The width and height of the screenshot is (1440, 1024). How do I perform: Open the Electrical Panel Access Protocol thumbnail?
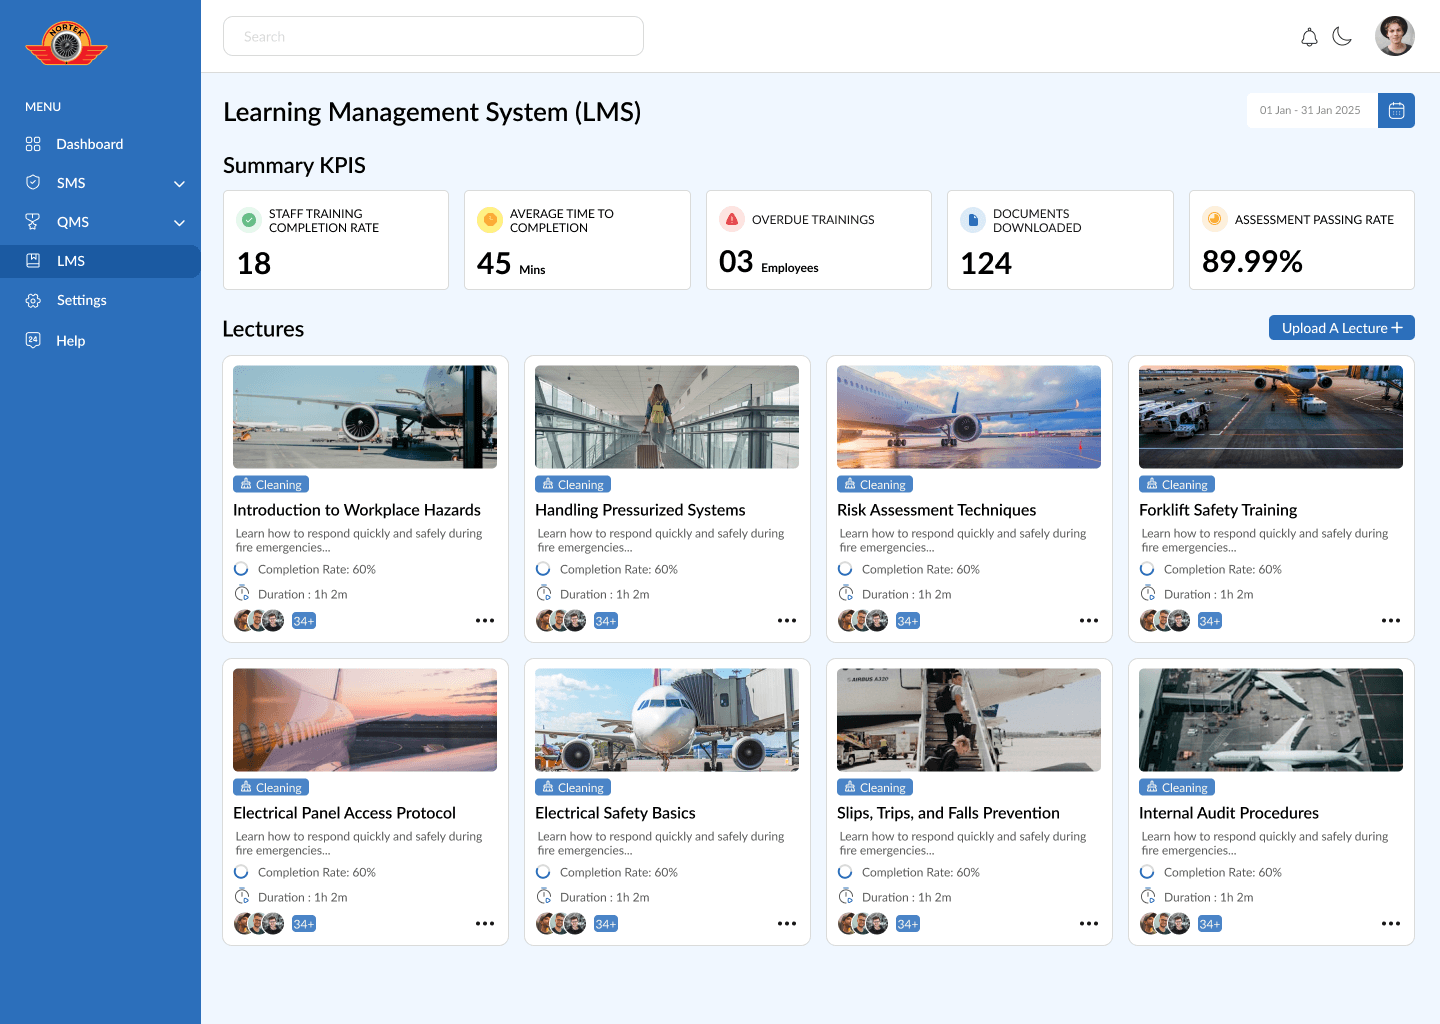coord(365,720)
